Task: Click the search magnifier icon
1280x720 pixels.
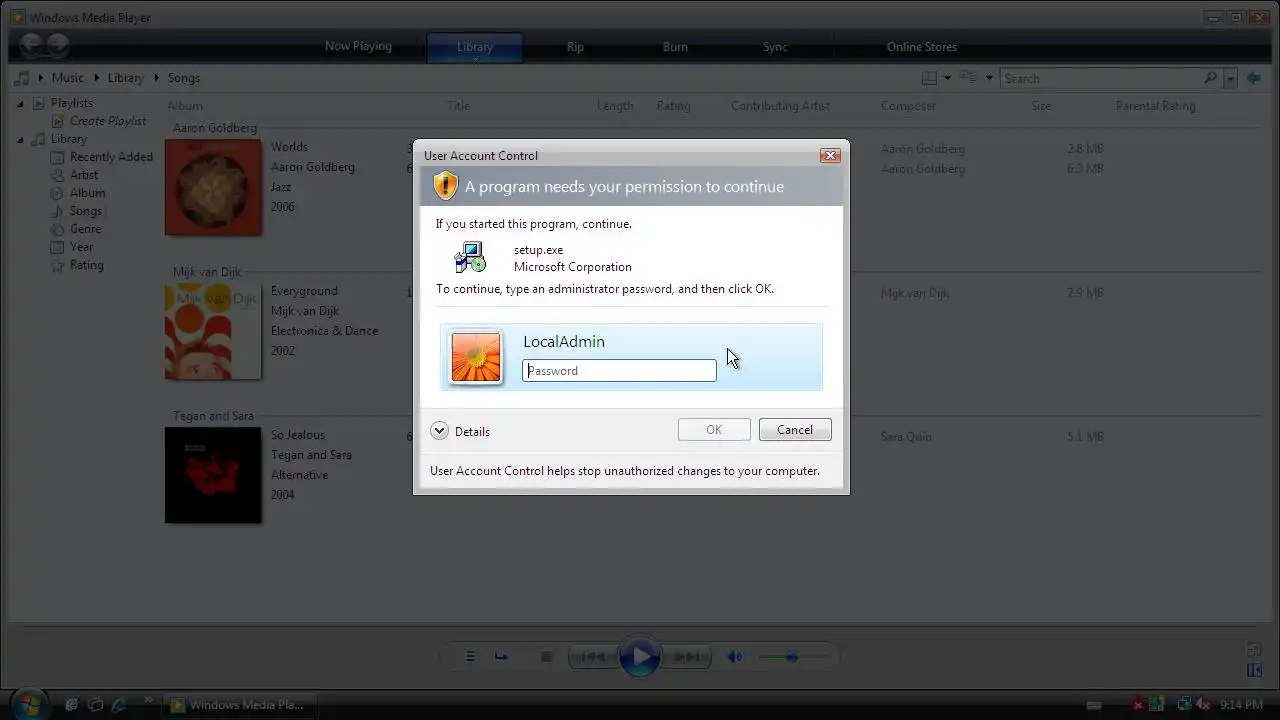Action: click(1210, 78)
